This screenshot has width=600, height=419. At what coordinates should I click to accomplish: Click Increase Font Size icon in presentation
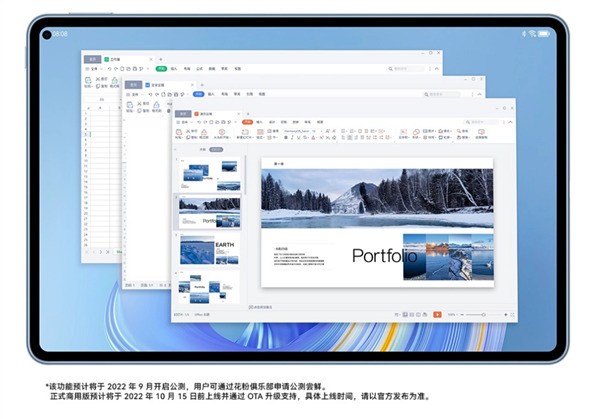tap(328, 131)
